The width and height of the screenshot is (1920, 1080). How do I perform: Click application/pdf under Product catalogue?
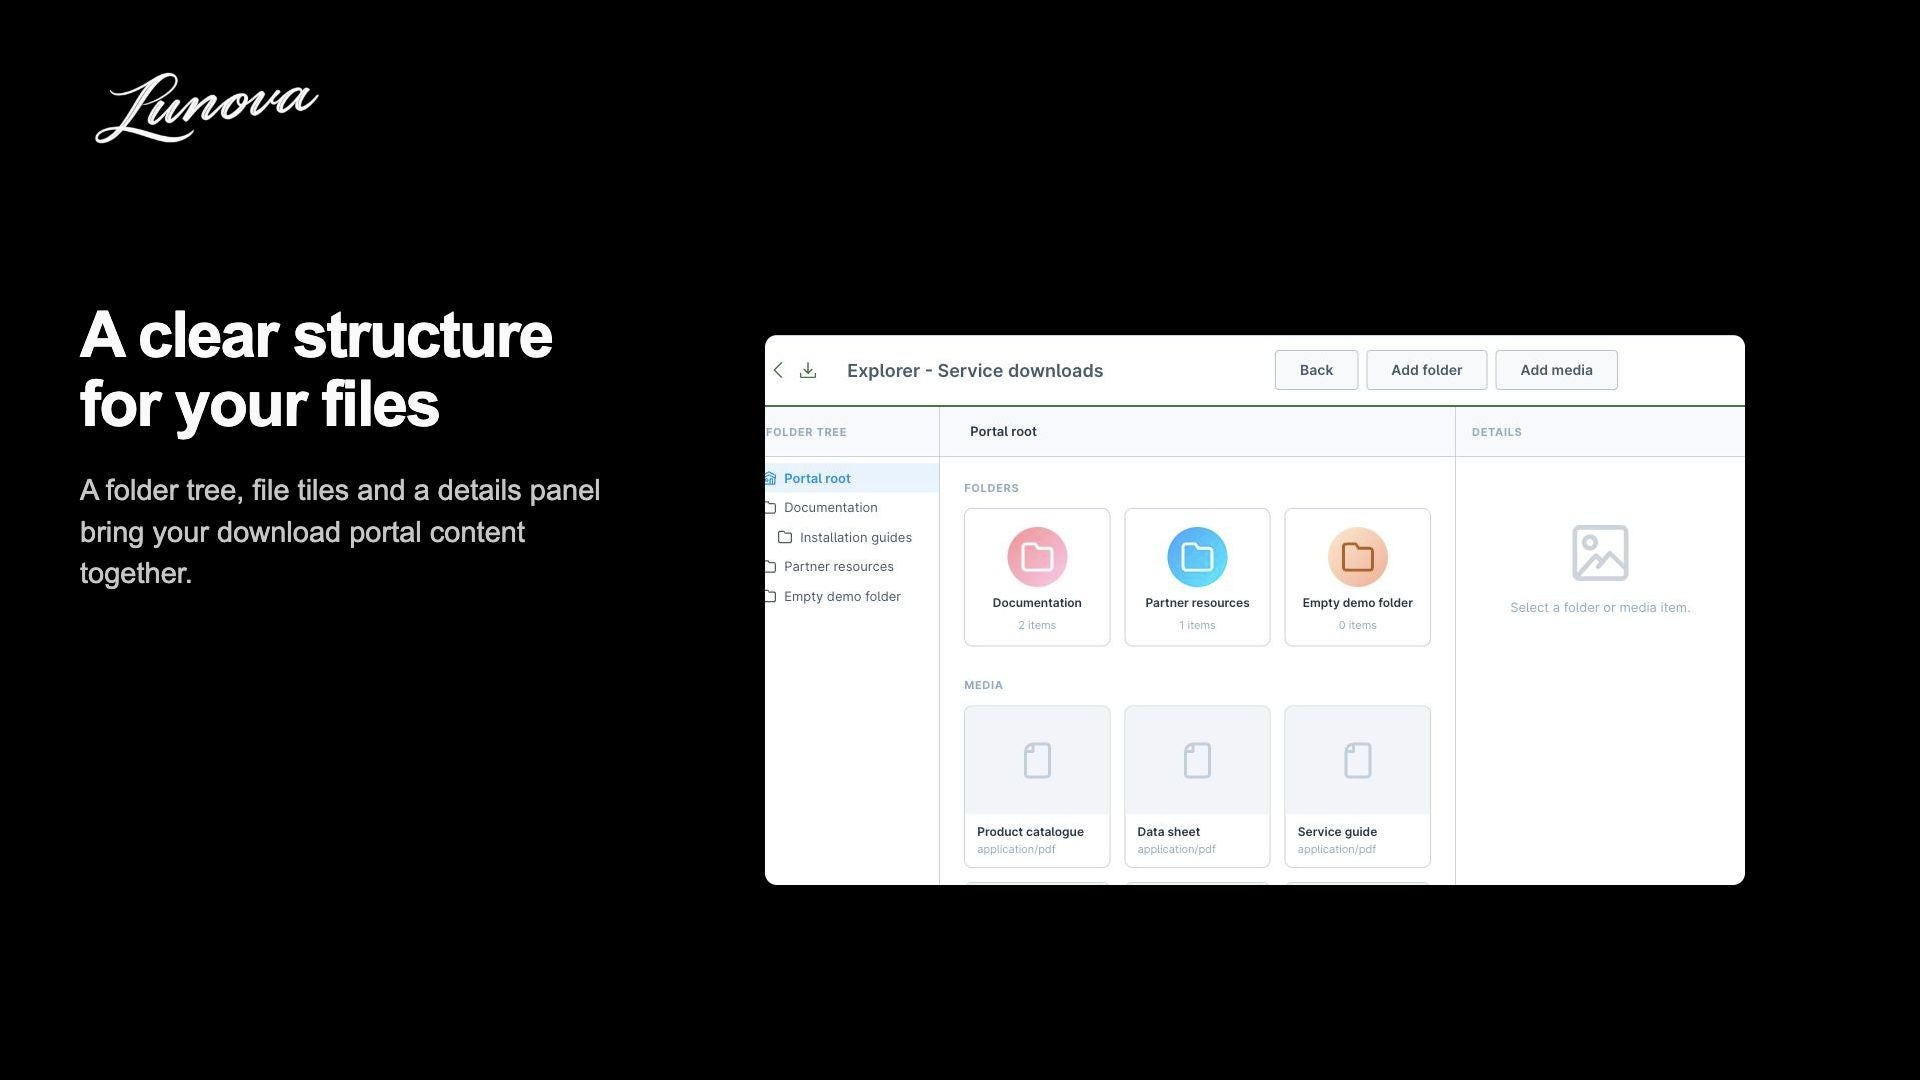point(1016,850)
